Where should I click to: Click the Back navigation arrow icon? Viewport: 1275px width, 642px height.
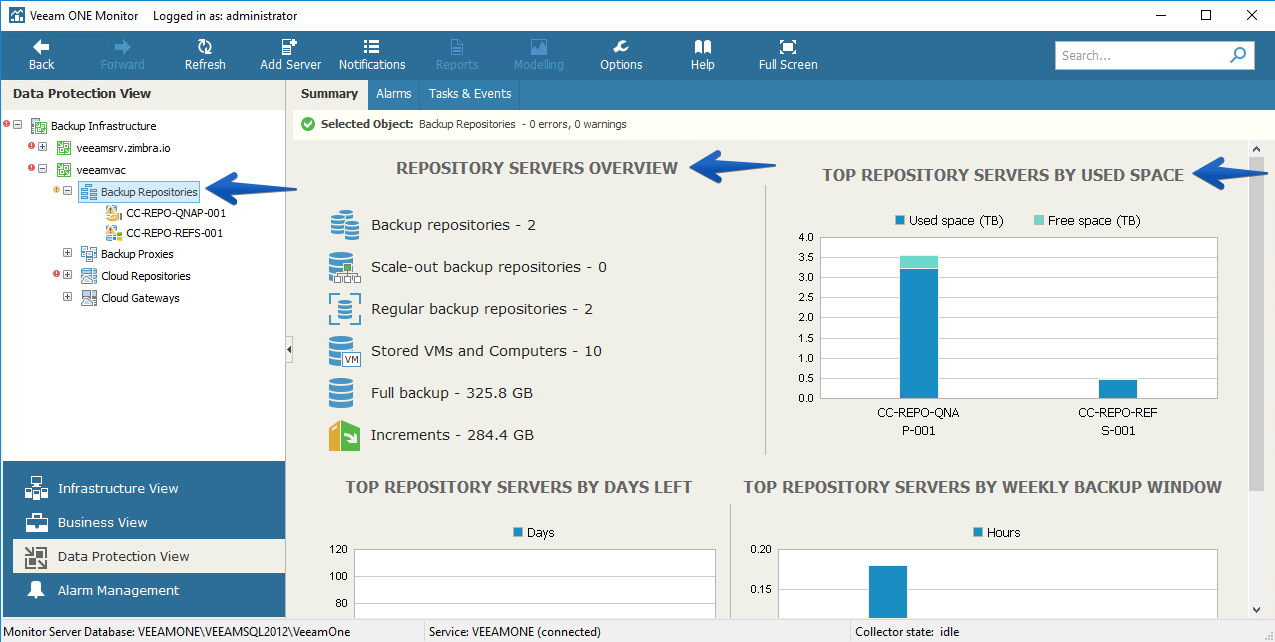[x=41, y=46]
